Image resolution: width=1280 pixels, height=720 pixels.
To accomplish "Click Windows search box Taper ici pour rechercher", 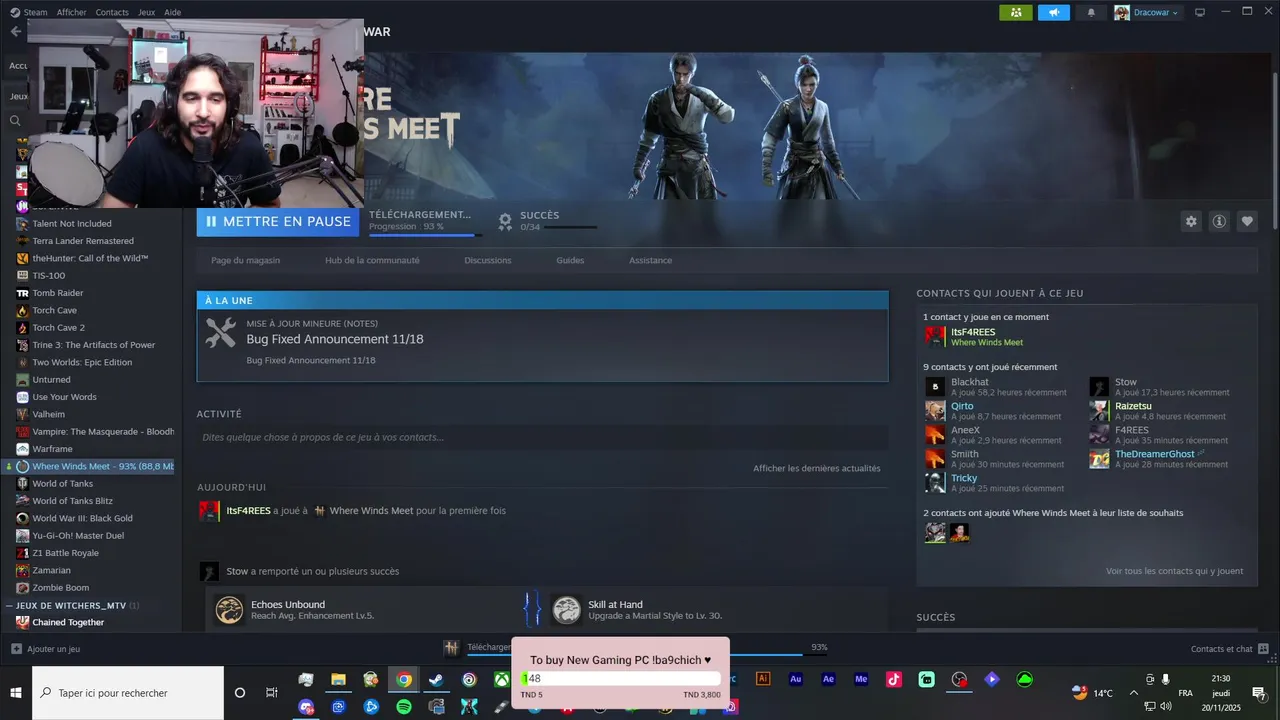I will [128, 693].
